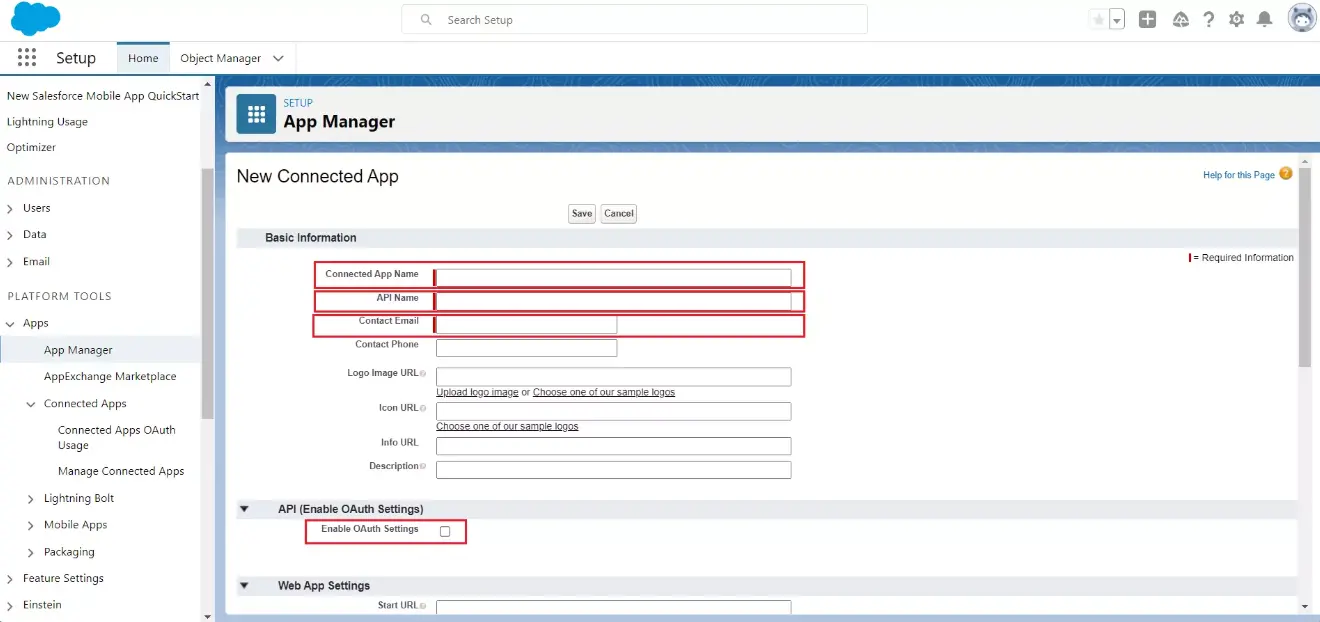This screenshot has height=622, width=1320.
Task: Open AppExchange Marketplace in sidebar
Action: (x=110, y=377)
